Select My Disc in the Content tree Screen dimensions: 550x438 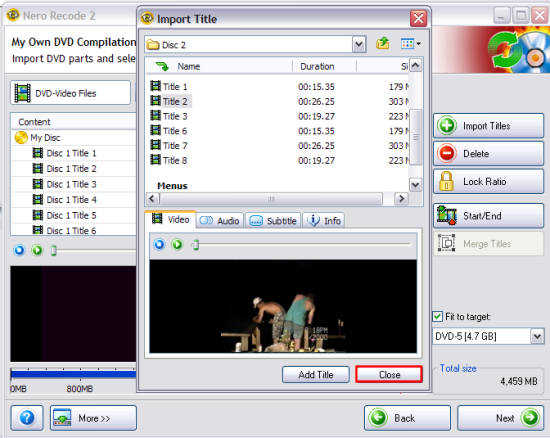pyautogui.click(x=45, y=137)
